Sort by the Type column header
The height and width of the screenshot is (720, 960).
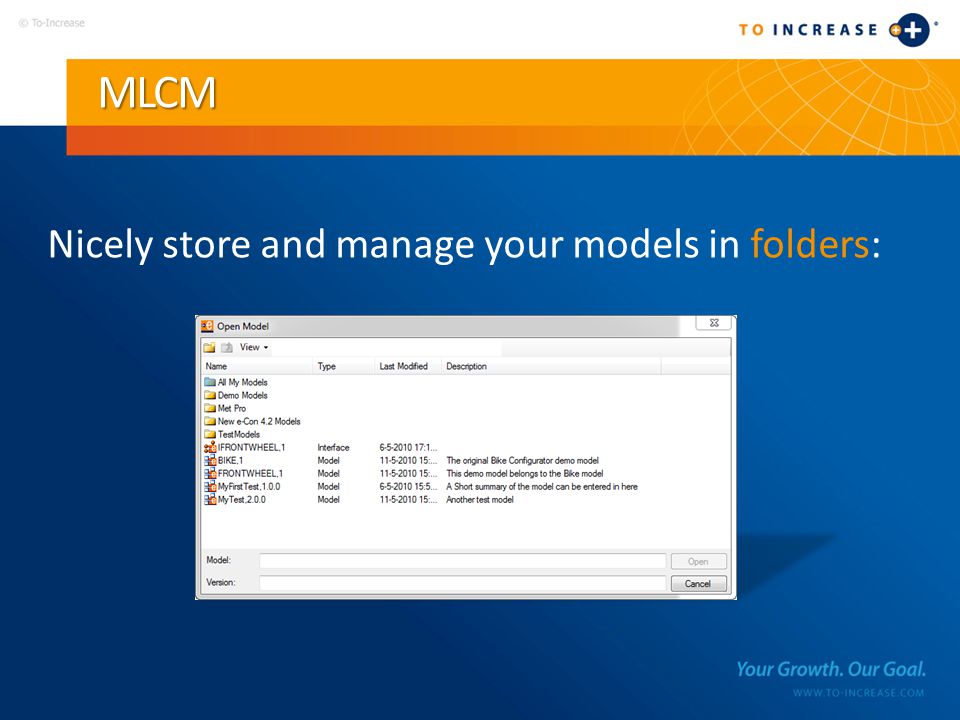pyautogui.click(x=343, y=366)
